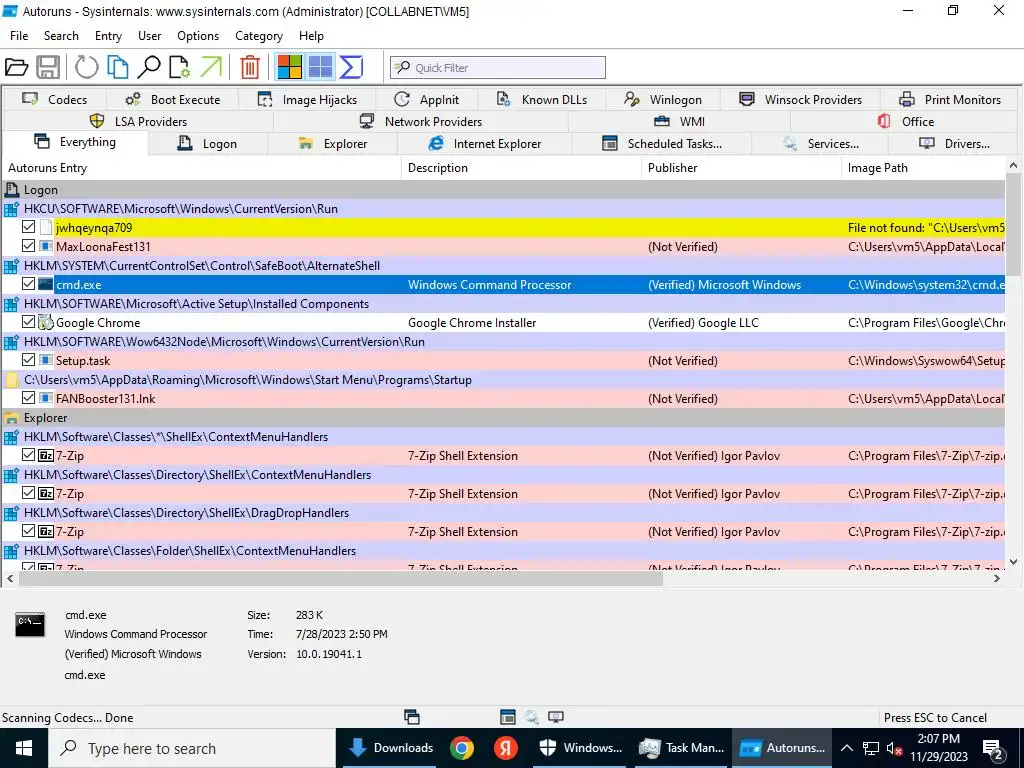Open the Search menu
The height and width of the screenshot is (768, 1024).
point(61,36)
